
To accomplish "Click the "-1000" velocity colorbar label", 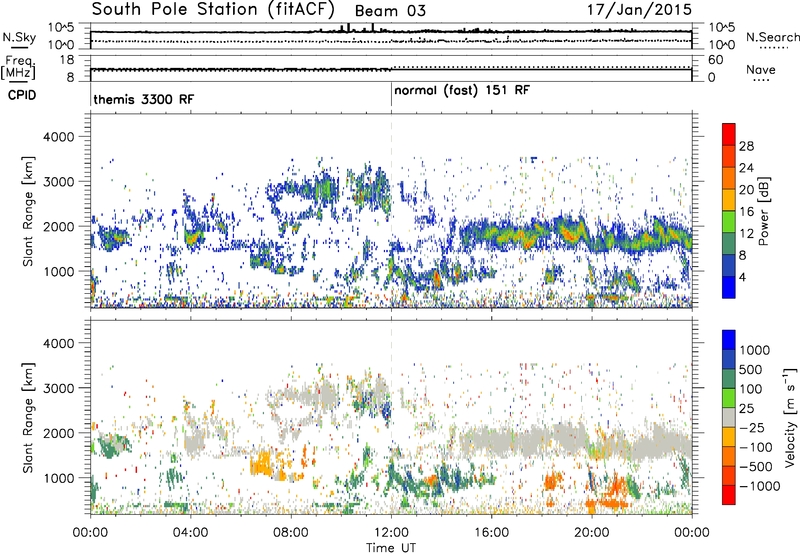I will tap(760, 486).
